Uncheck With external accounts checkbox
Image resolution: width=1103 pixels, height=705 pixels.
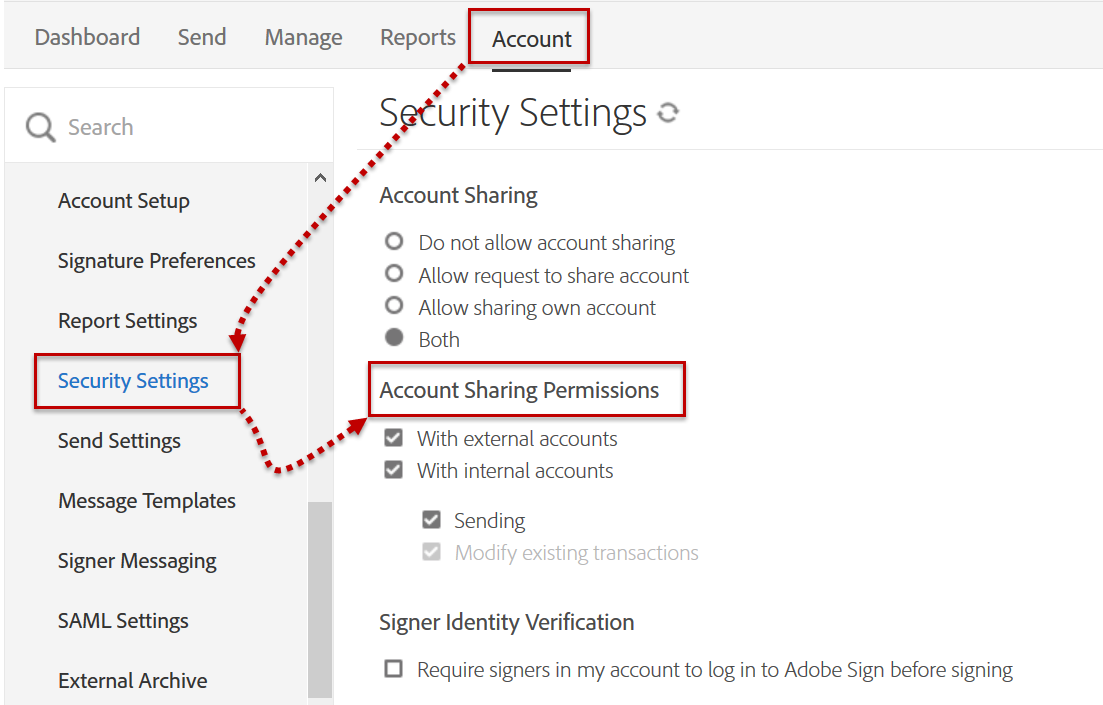pos(394,438)
